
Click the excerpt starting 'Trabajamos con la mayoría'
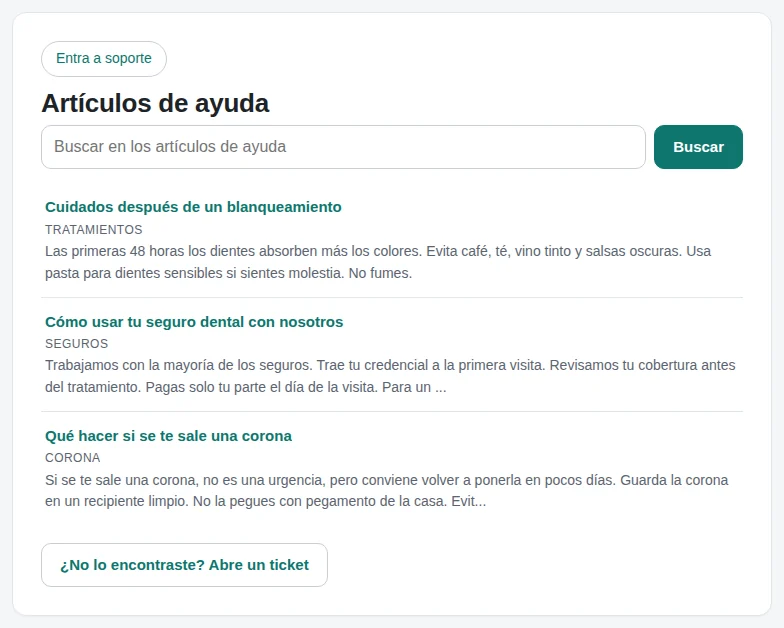(390, 376)
